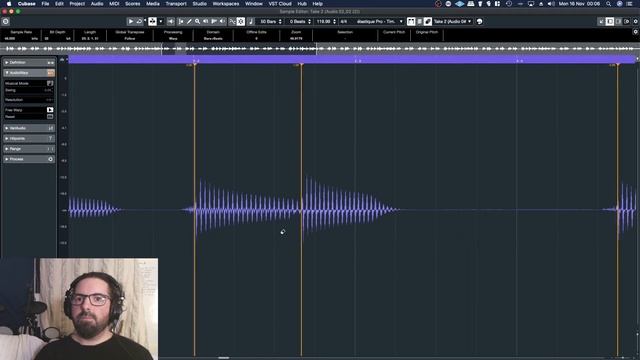Select the Draw pencil tool
The height and width of the screenshot is (360, 640).
(189, 21)
